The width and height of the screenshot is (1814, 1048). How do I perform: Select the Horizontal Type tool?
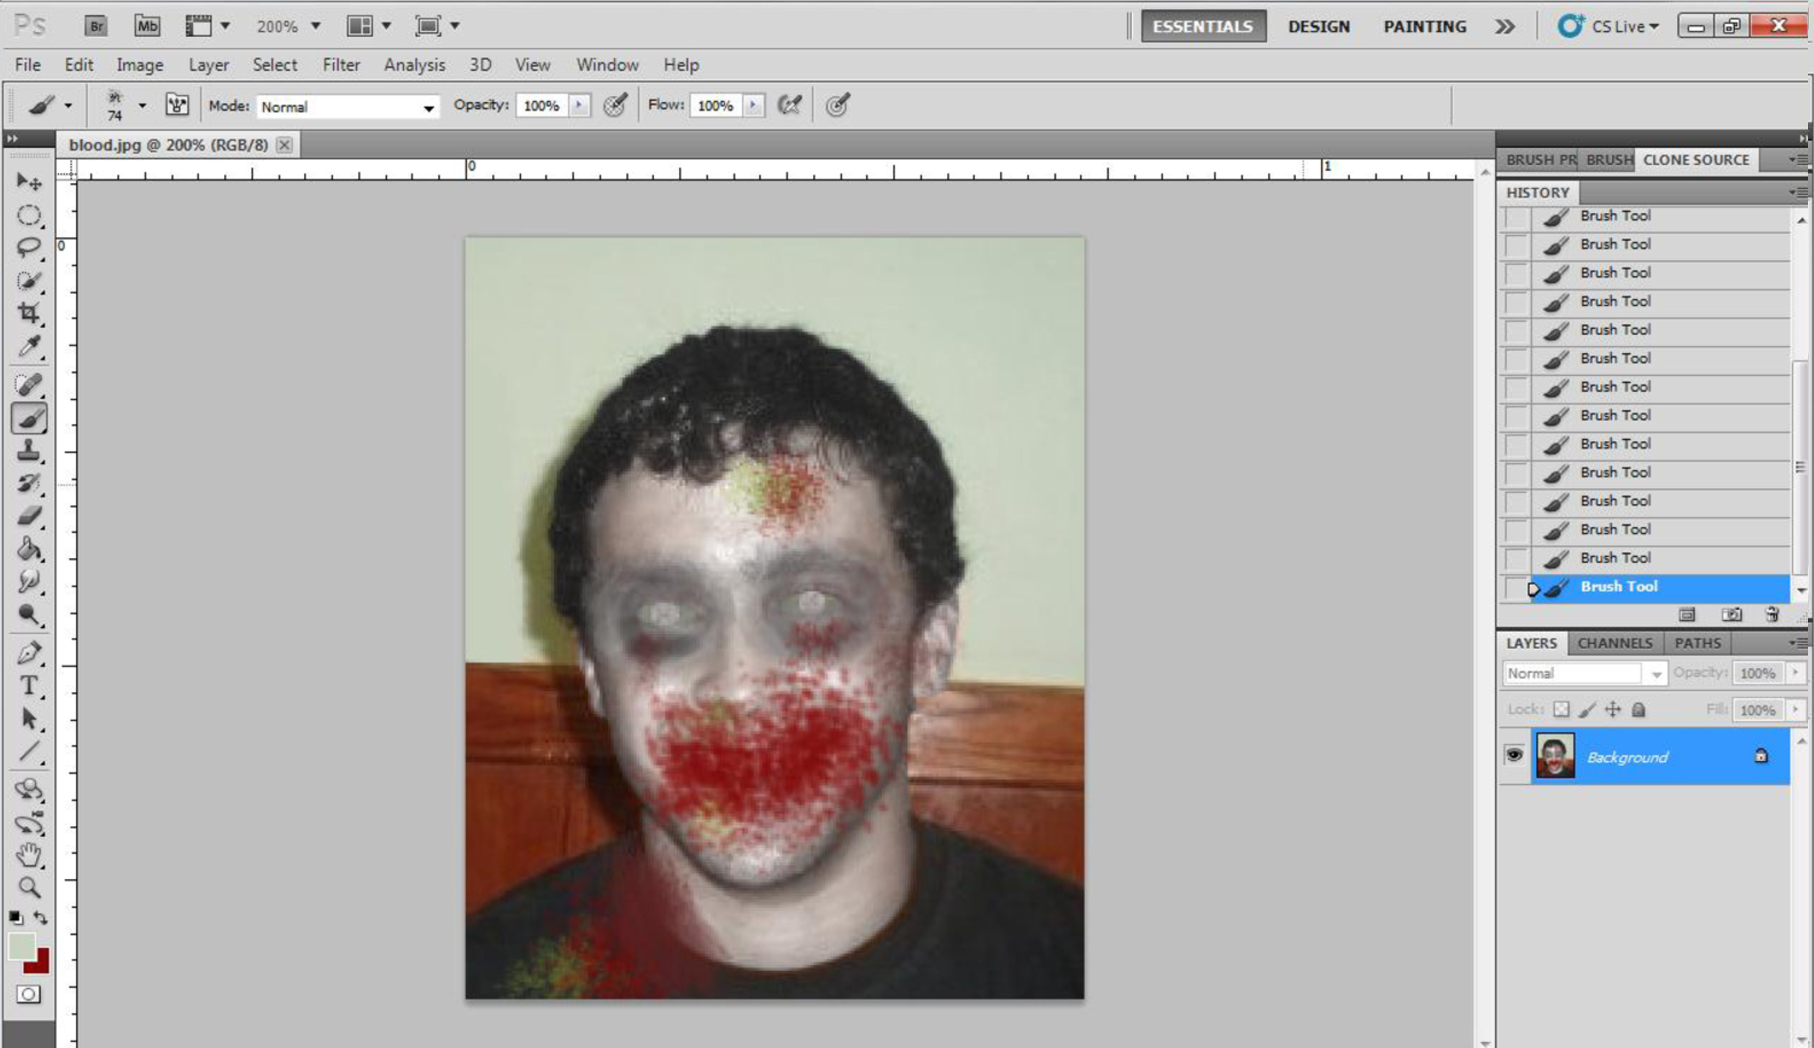tap(29, 686)
